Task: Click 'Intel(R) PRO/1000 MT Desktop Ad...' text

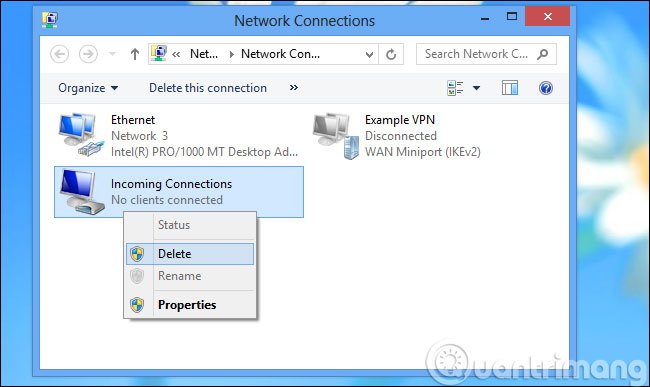Action: (204, 152)
